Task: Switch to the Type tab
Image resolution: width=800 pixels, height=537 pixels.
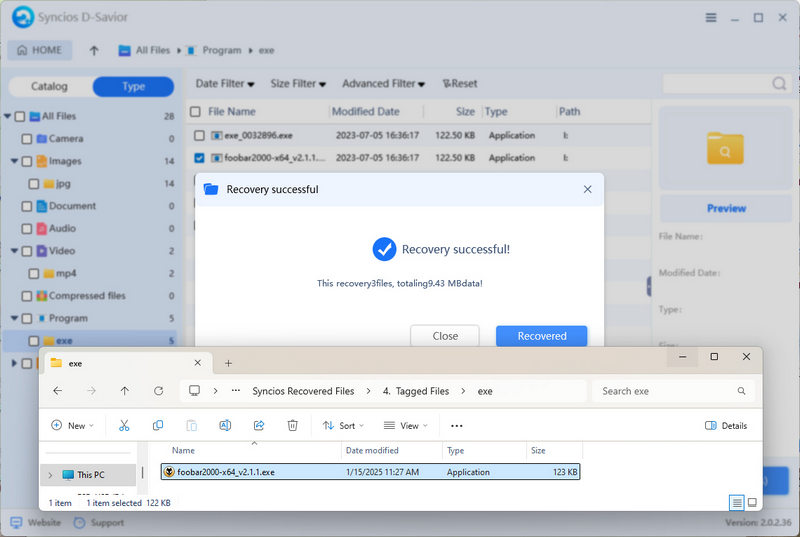Action: pos(134,86)
